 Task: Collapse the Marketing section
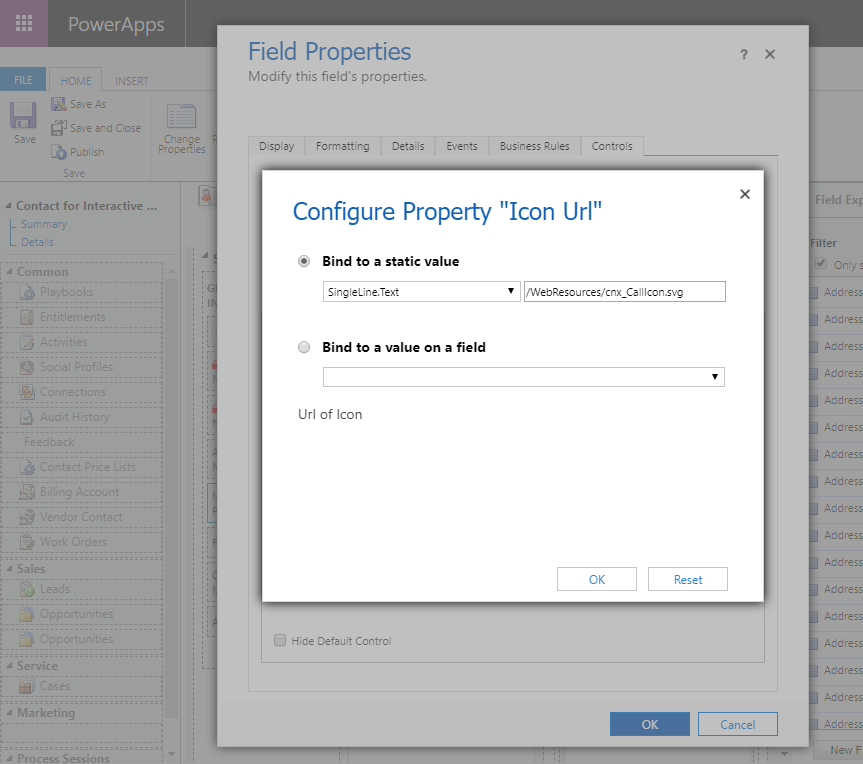point(9,713)
